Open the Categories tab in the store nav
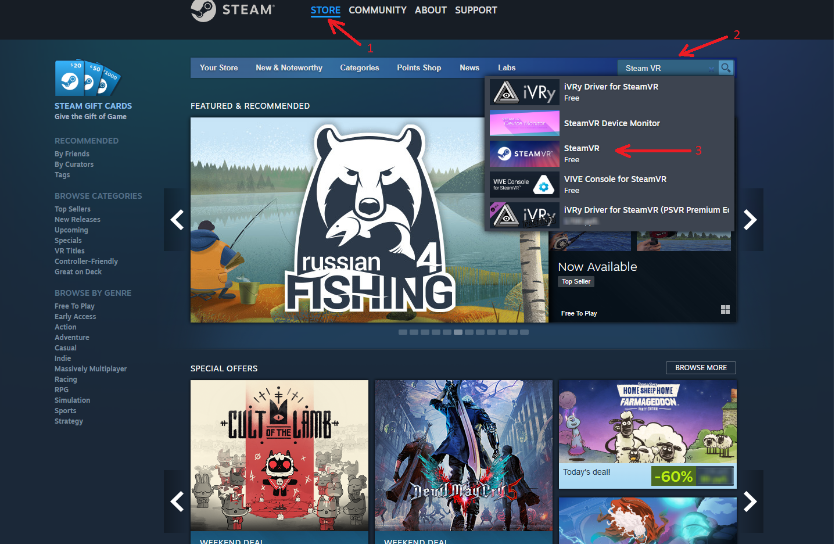The image size is (834, 544). click(x=359, y=68)
